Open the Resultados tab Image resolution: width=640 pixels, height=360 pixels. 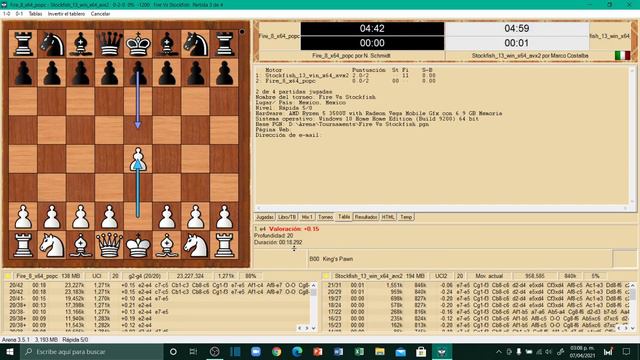(366, 217)
